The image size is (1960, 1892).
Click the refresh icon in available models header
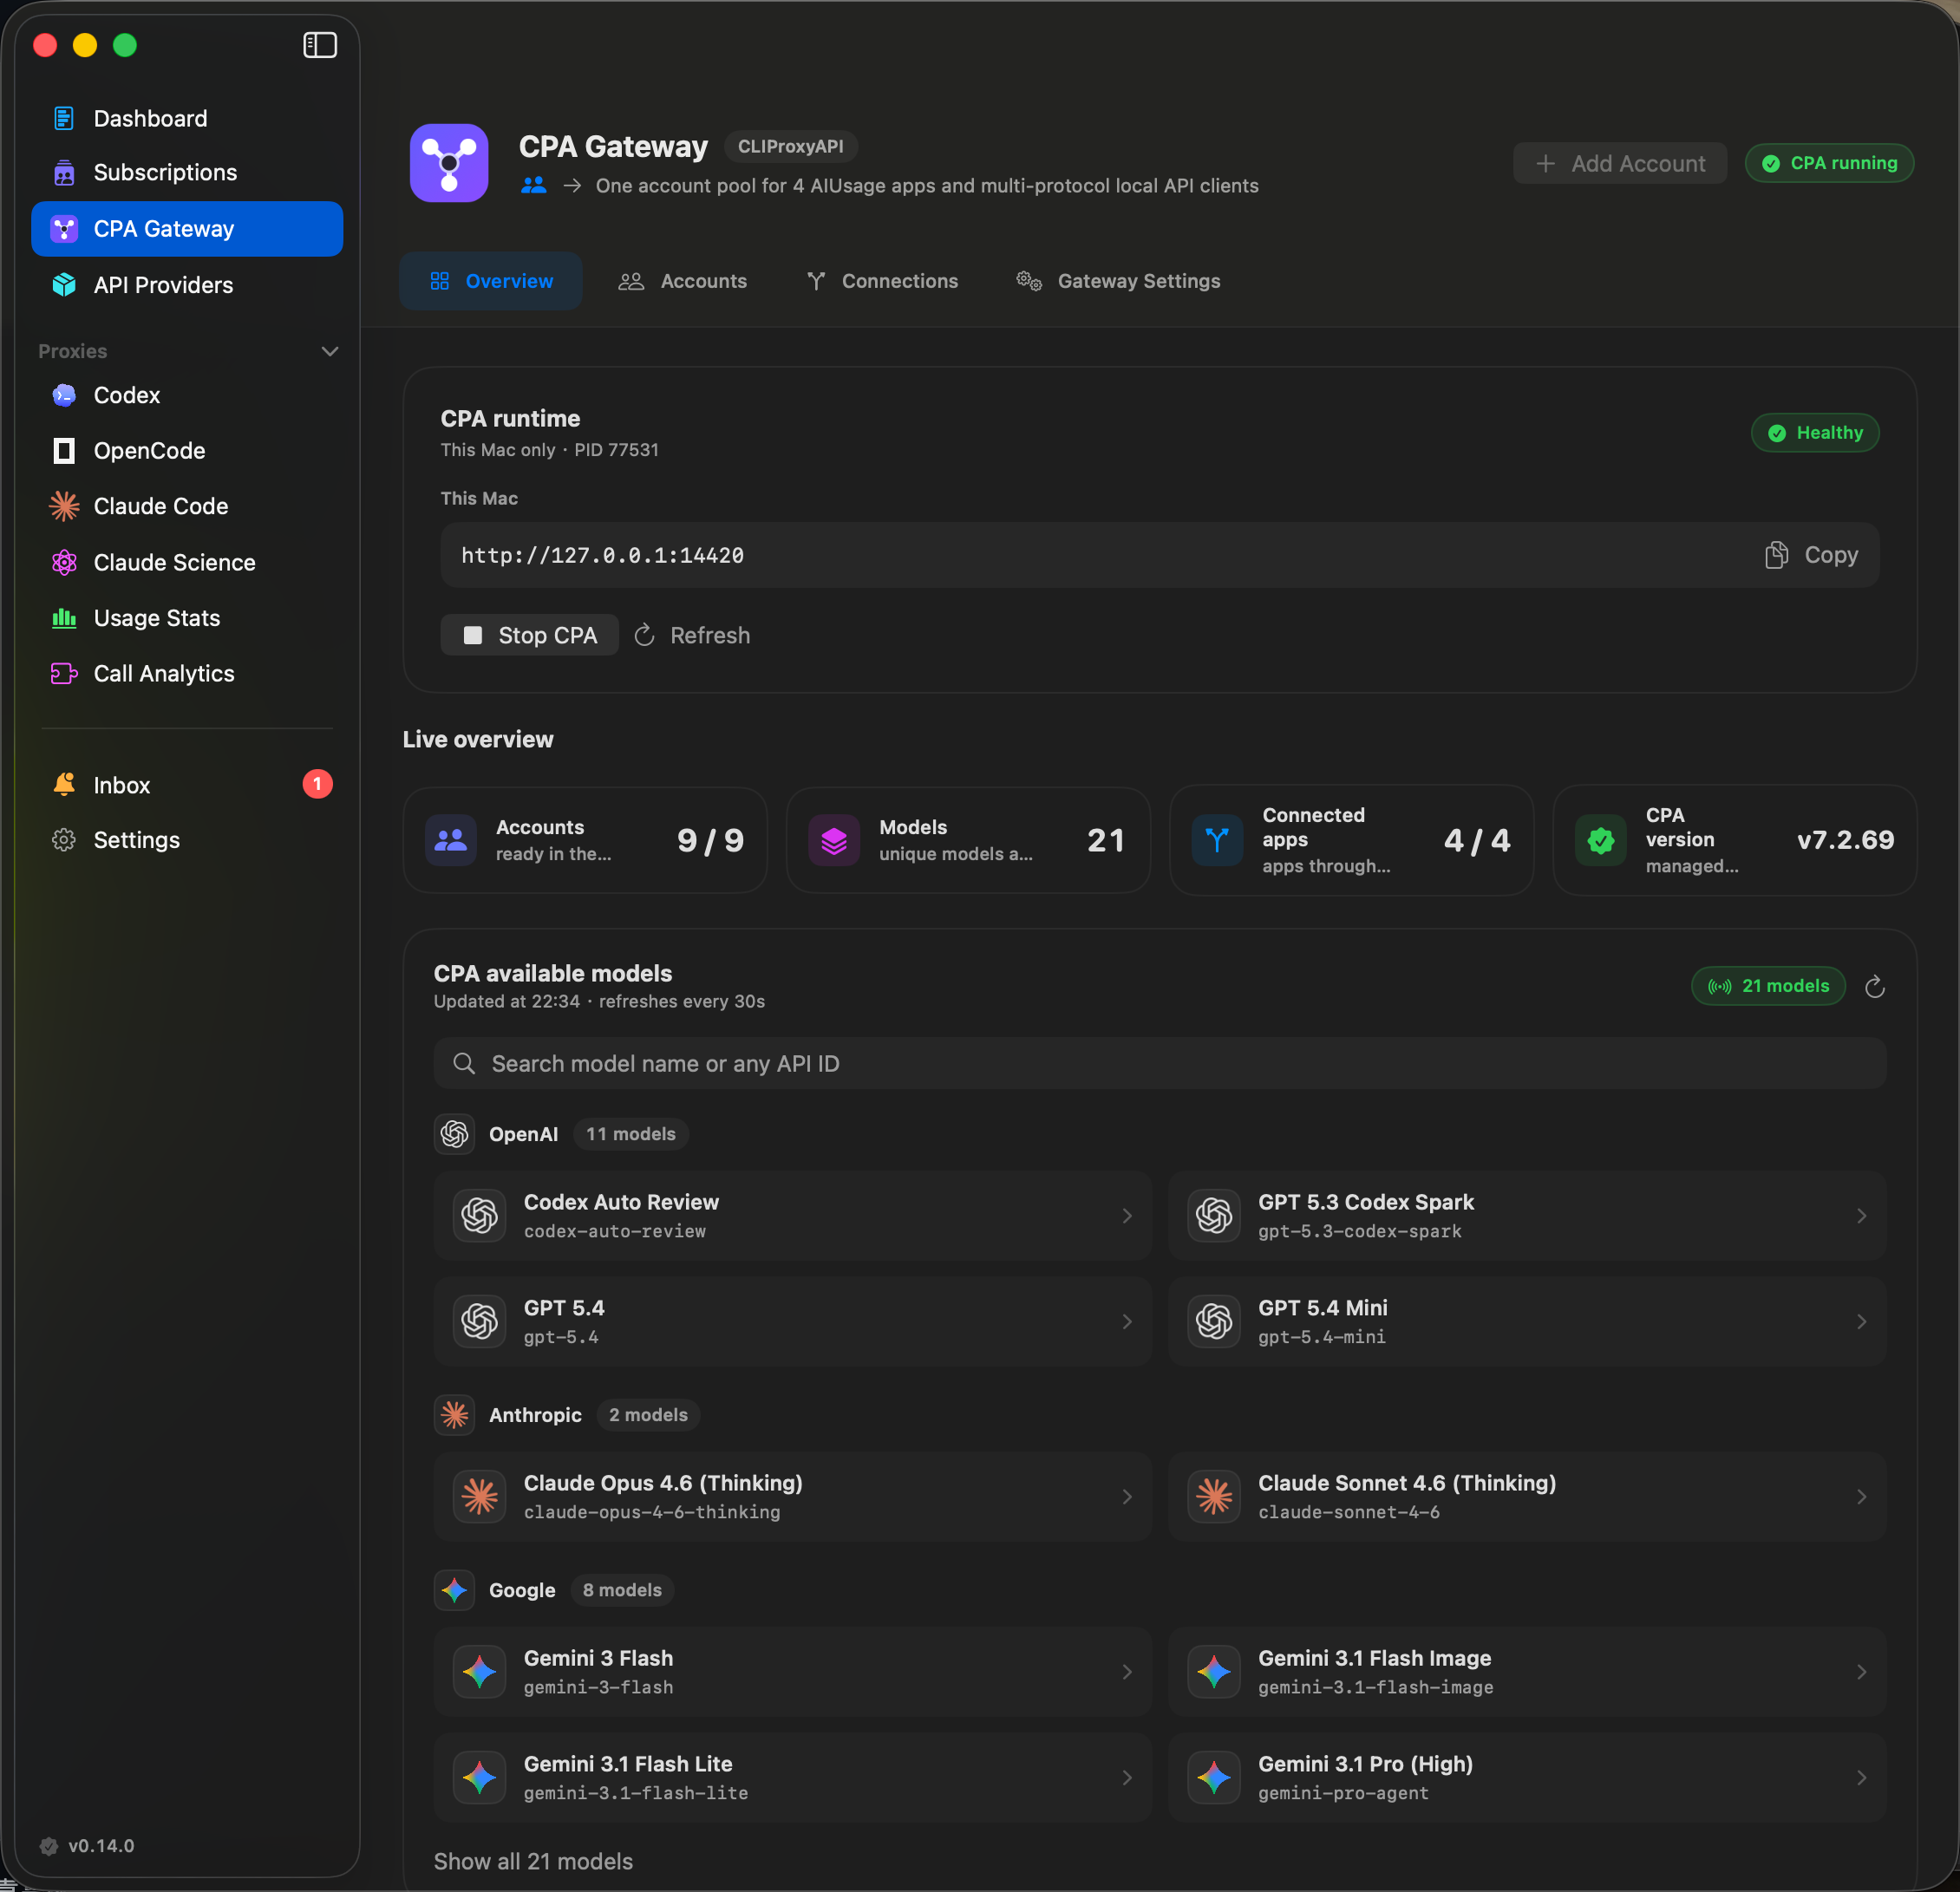(1875, 987)
